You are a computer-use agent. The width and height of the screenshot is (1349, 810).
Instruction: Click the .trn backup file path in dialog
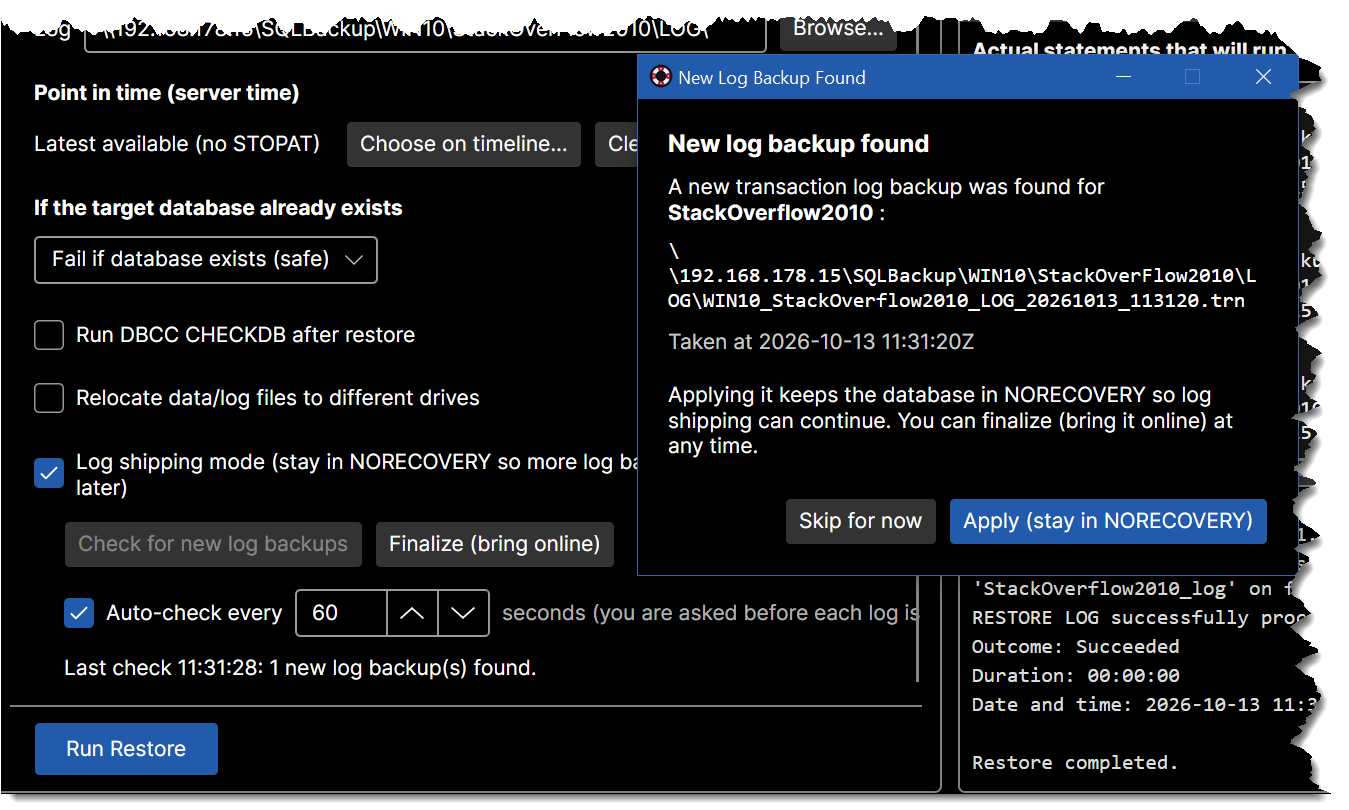point(962,275)
